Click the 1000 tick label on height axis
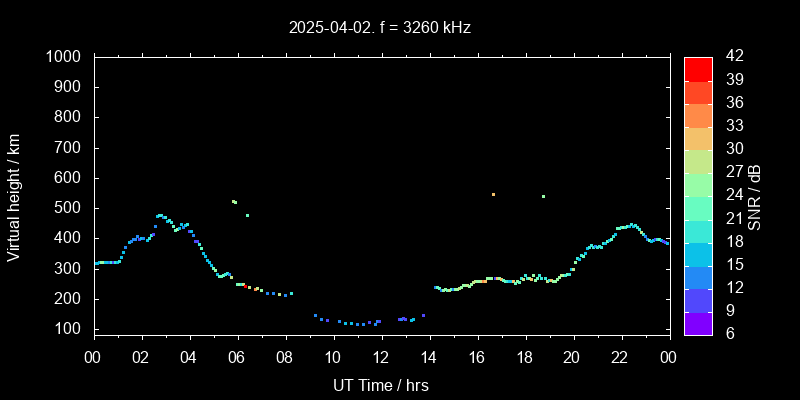The height and width of the screenshot is (400, 800). tap(66, 57)
